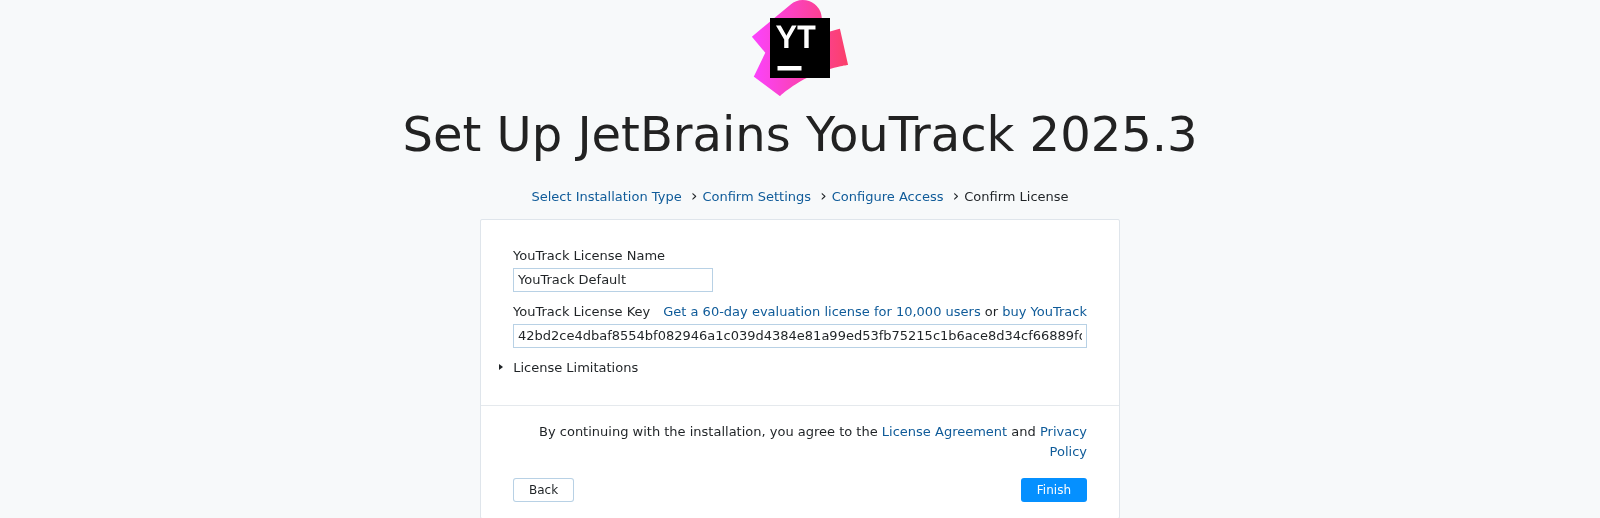Click the YouTrack License Name label
The height and width of the screenshot is (518, 1600).
tap(588, 256)
